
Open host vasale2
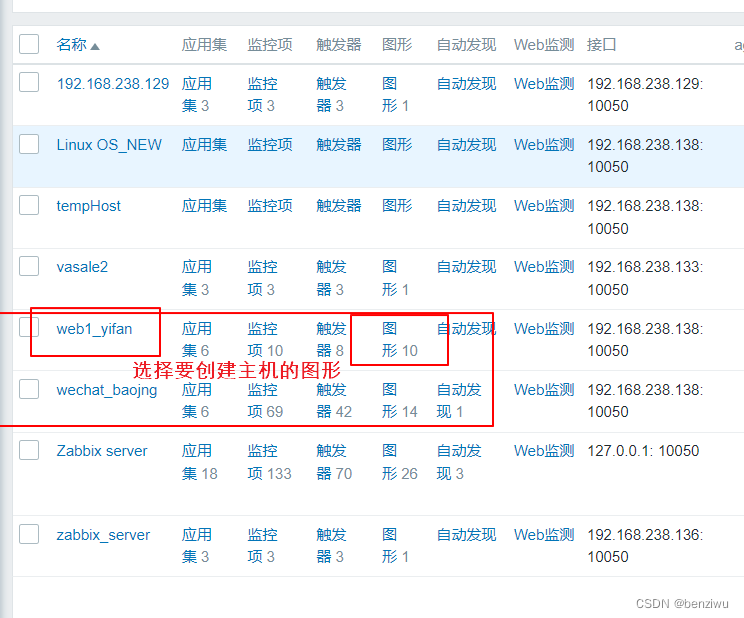82,267
